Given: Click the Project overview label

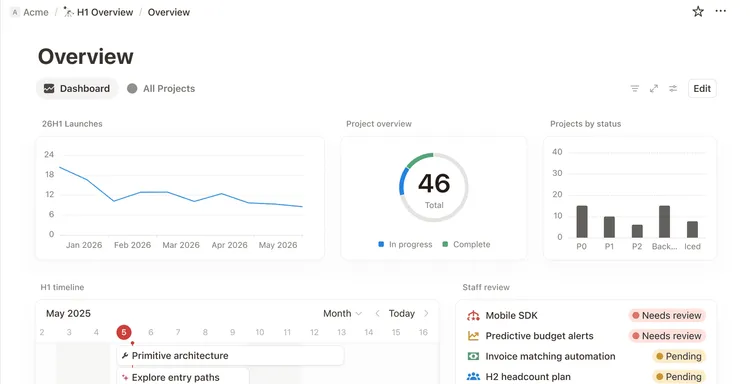Looking at the screenshot, I should coord(379,124).
